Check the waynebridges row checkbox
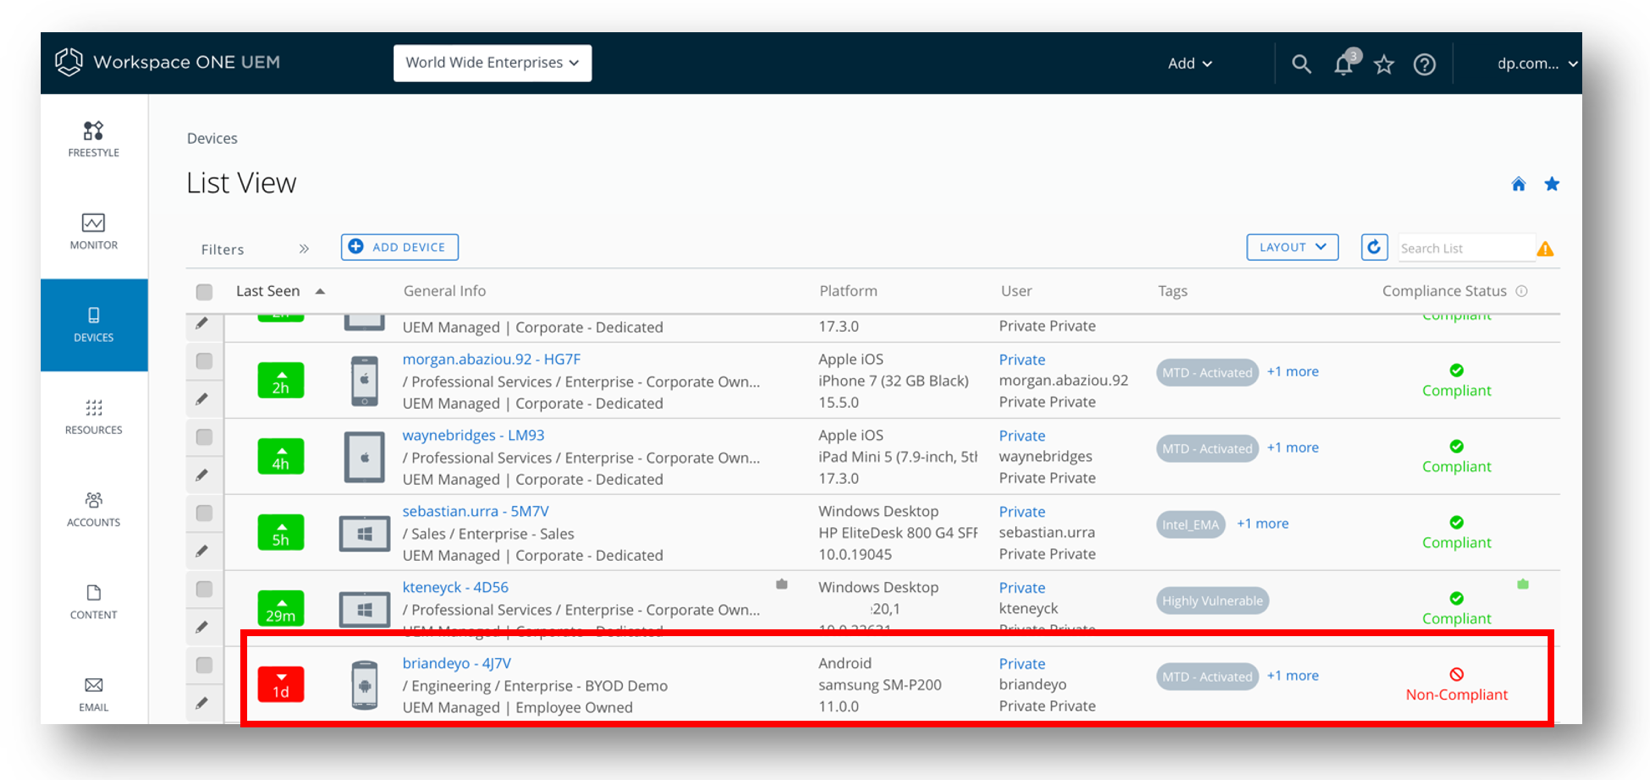This screenshot has height=780, width=1650. click(x=204, y=437)
